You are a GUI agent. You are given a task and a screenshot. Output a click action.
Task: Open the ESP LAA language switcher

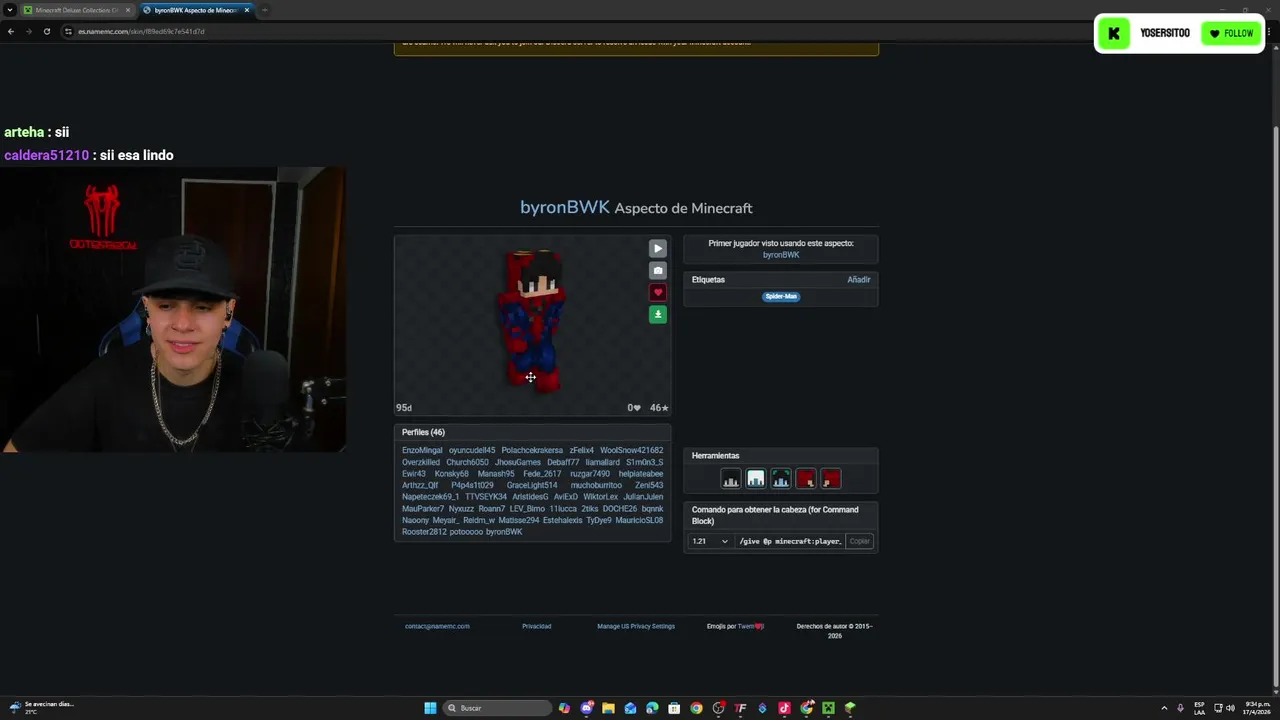coord(1199,708)
